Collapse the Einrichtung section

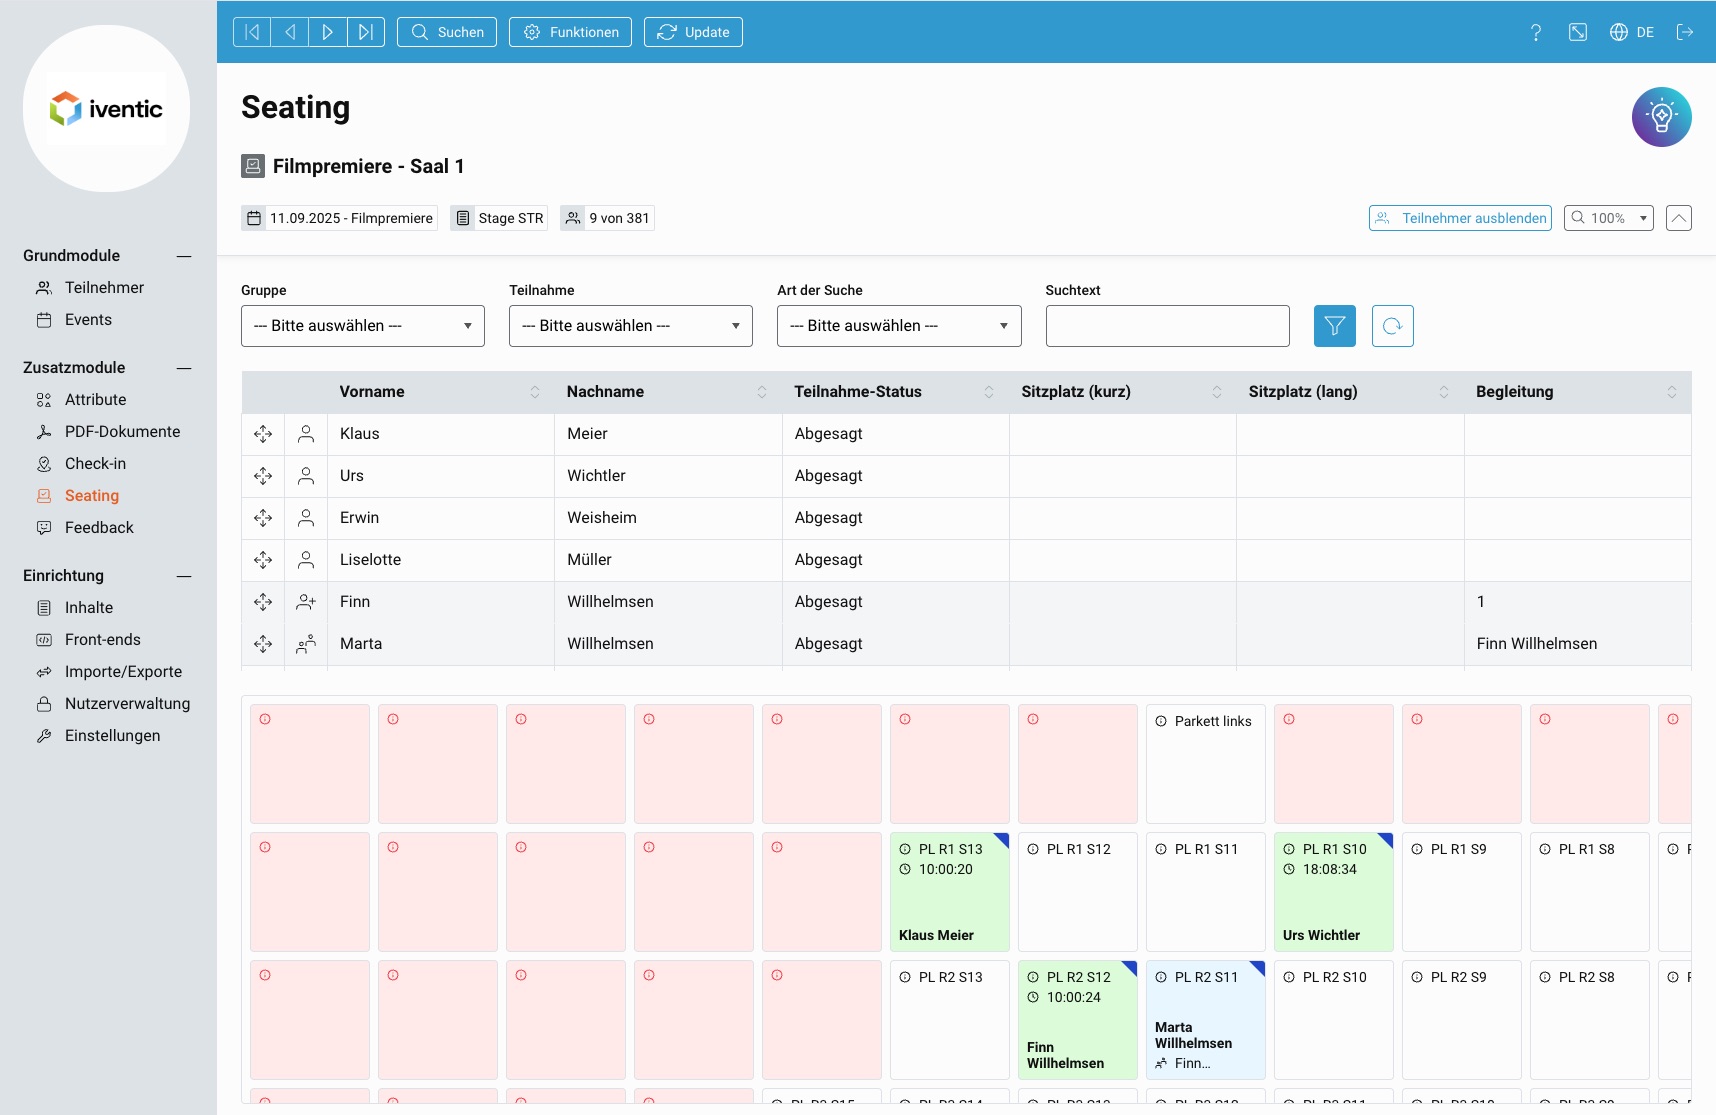pyautogui.click(x=184, y=576)
